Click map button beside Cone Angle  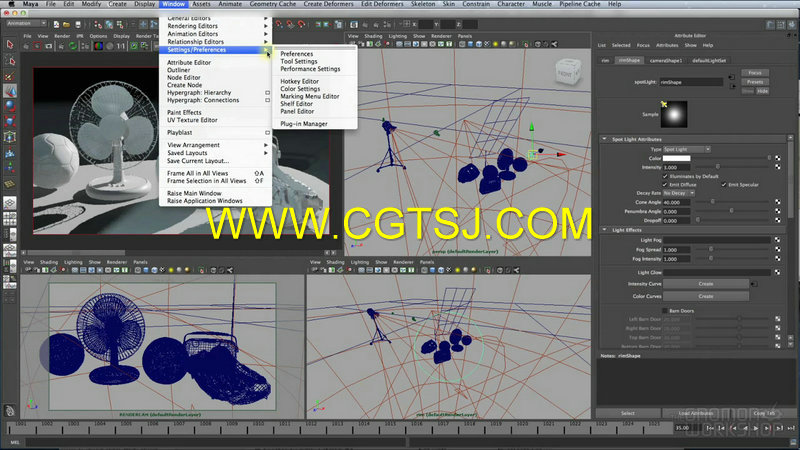(778, 202)
